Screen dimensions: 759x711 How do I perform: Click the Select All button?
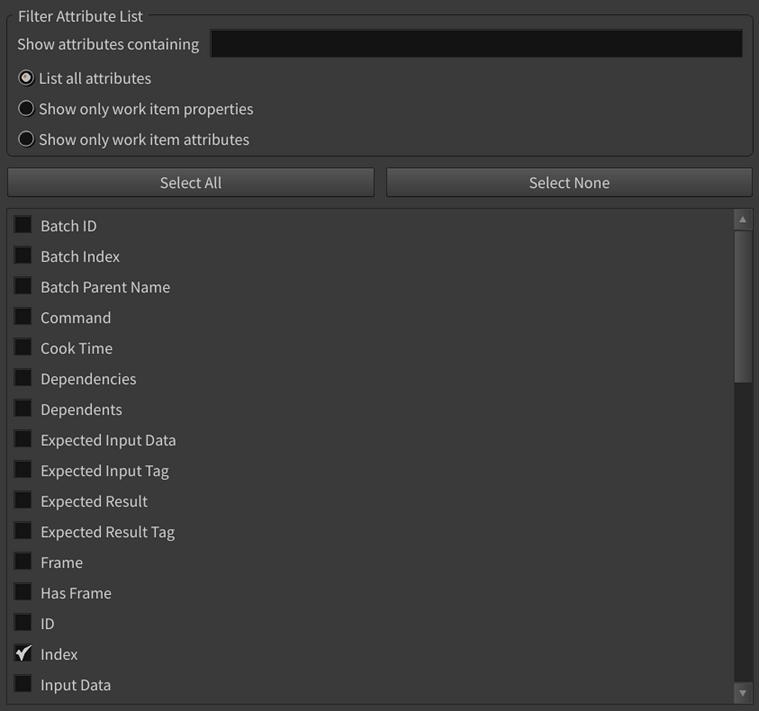pos(190,182)
